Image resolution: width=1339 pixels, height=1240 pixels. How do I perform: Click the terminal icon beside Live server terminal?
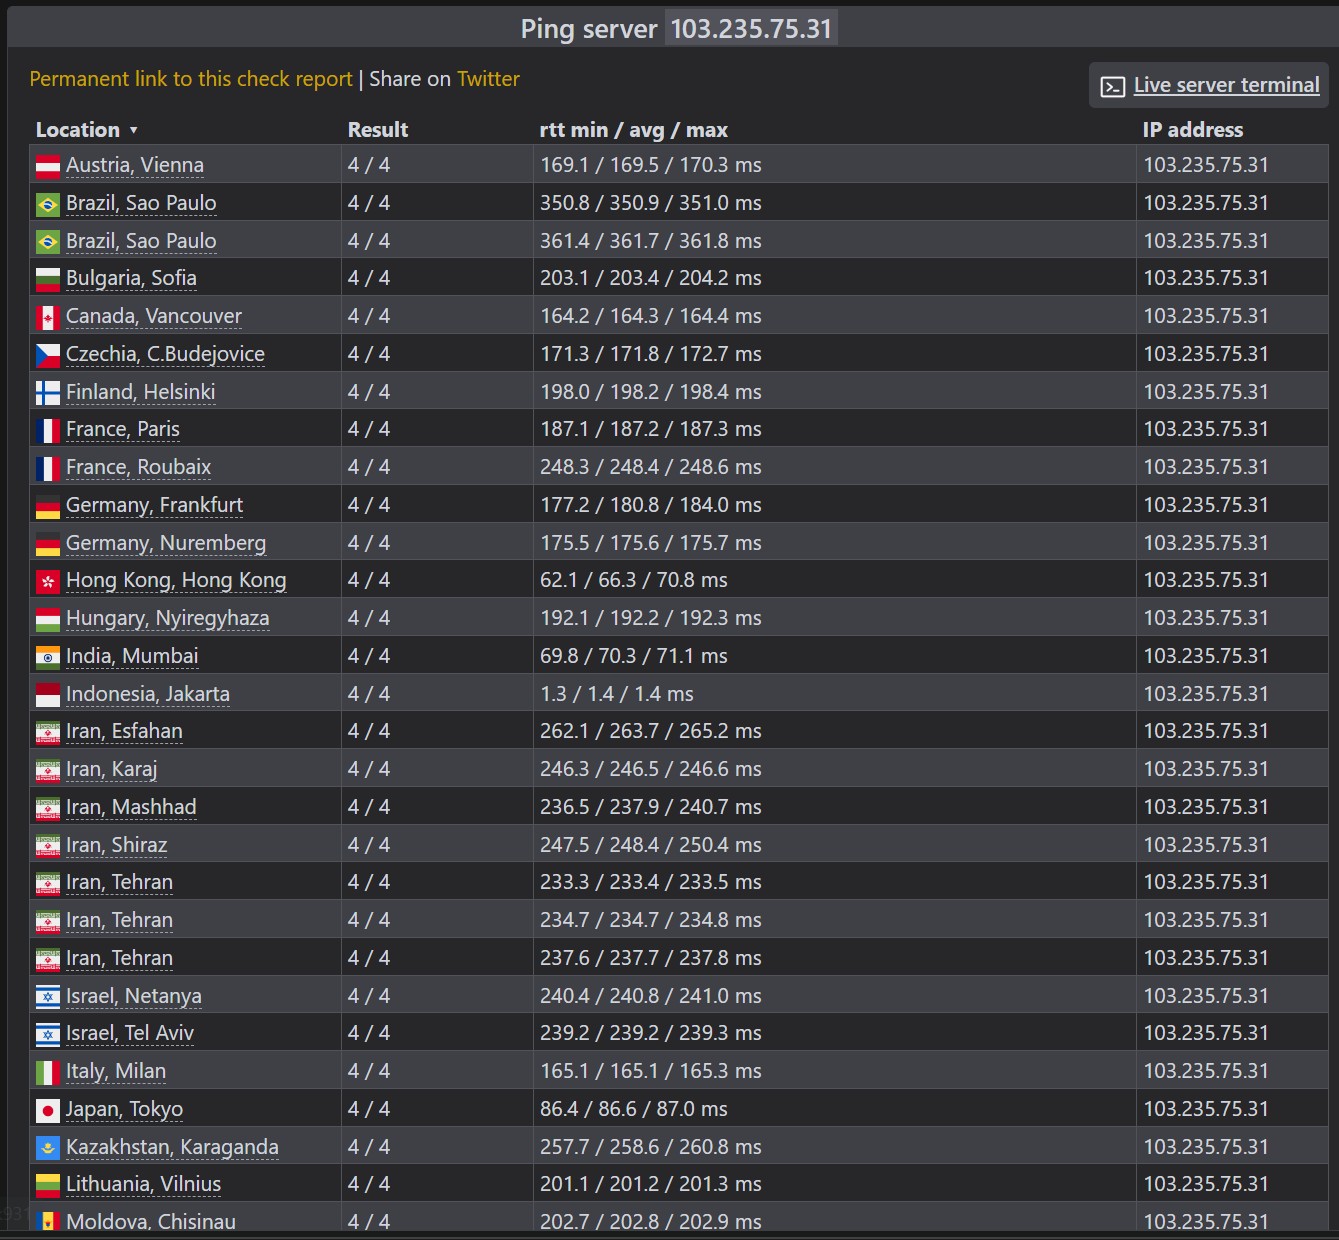coord(1113,87)
